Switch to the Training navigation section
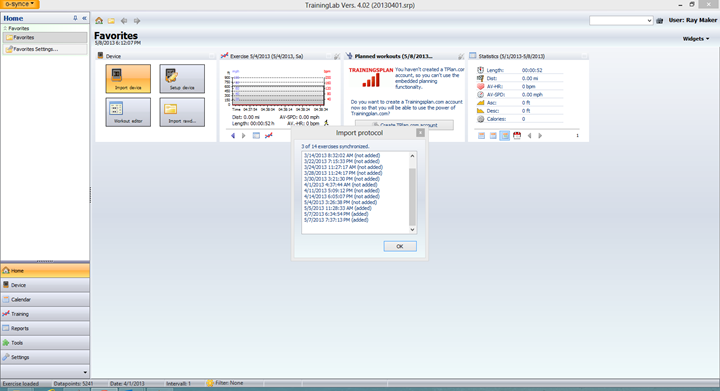 (x=45, y=314)
